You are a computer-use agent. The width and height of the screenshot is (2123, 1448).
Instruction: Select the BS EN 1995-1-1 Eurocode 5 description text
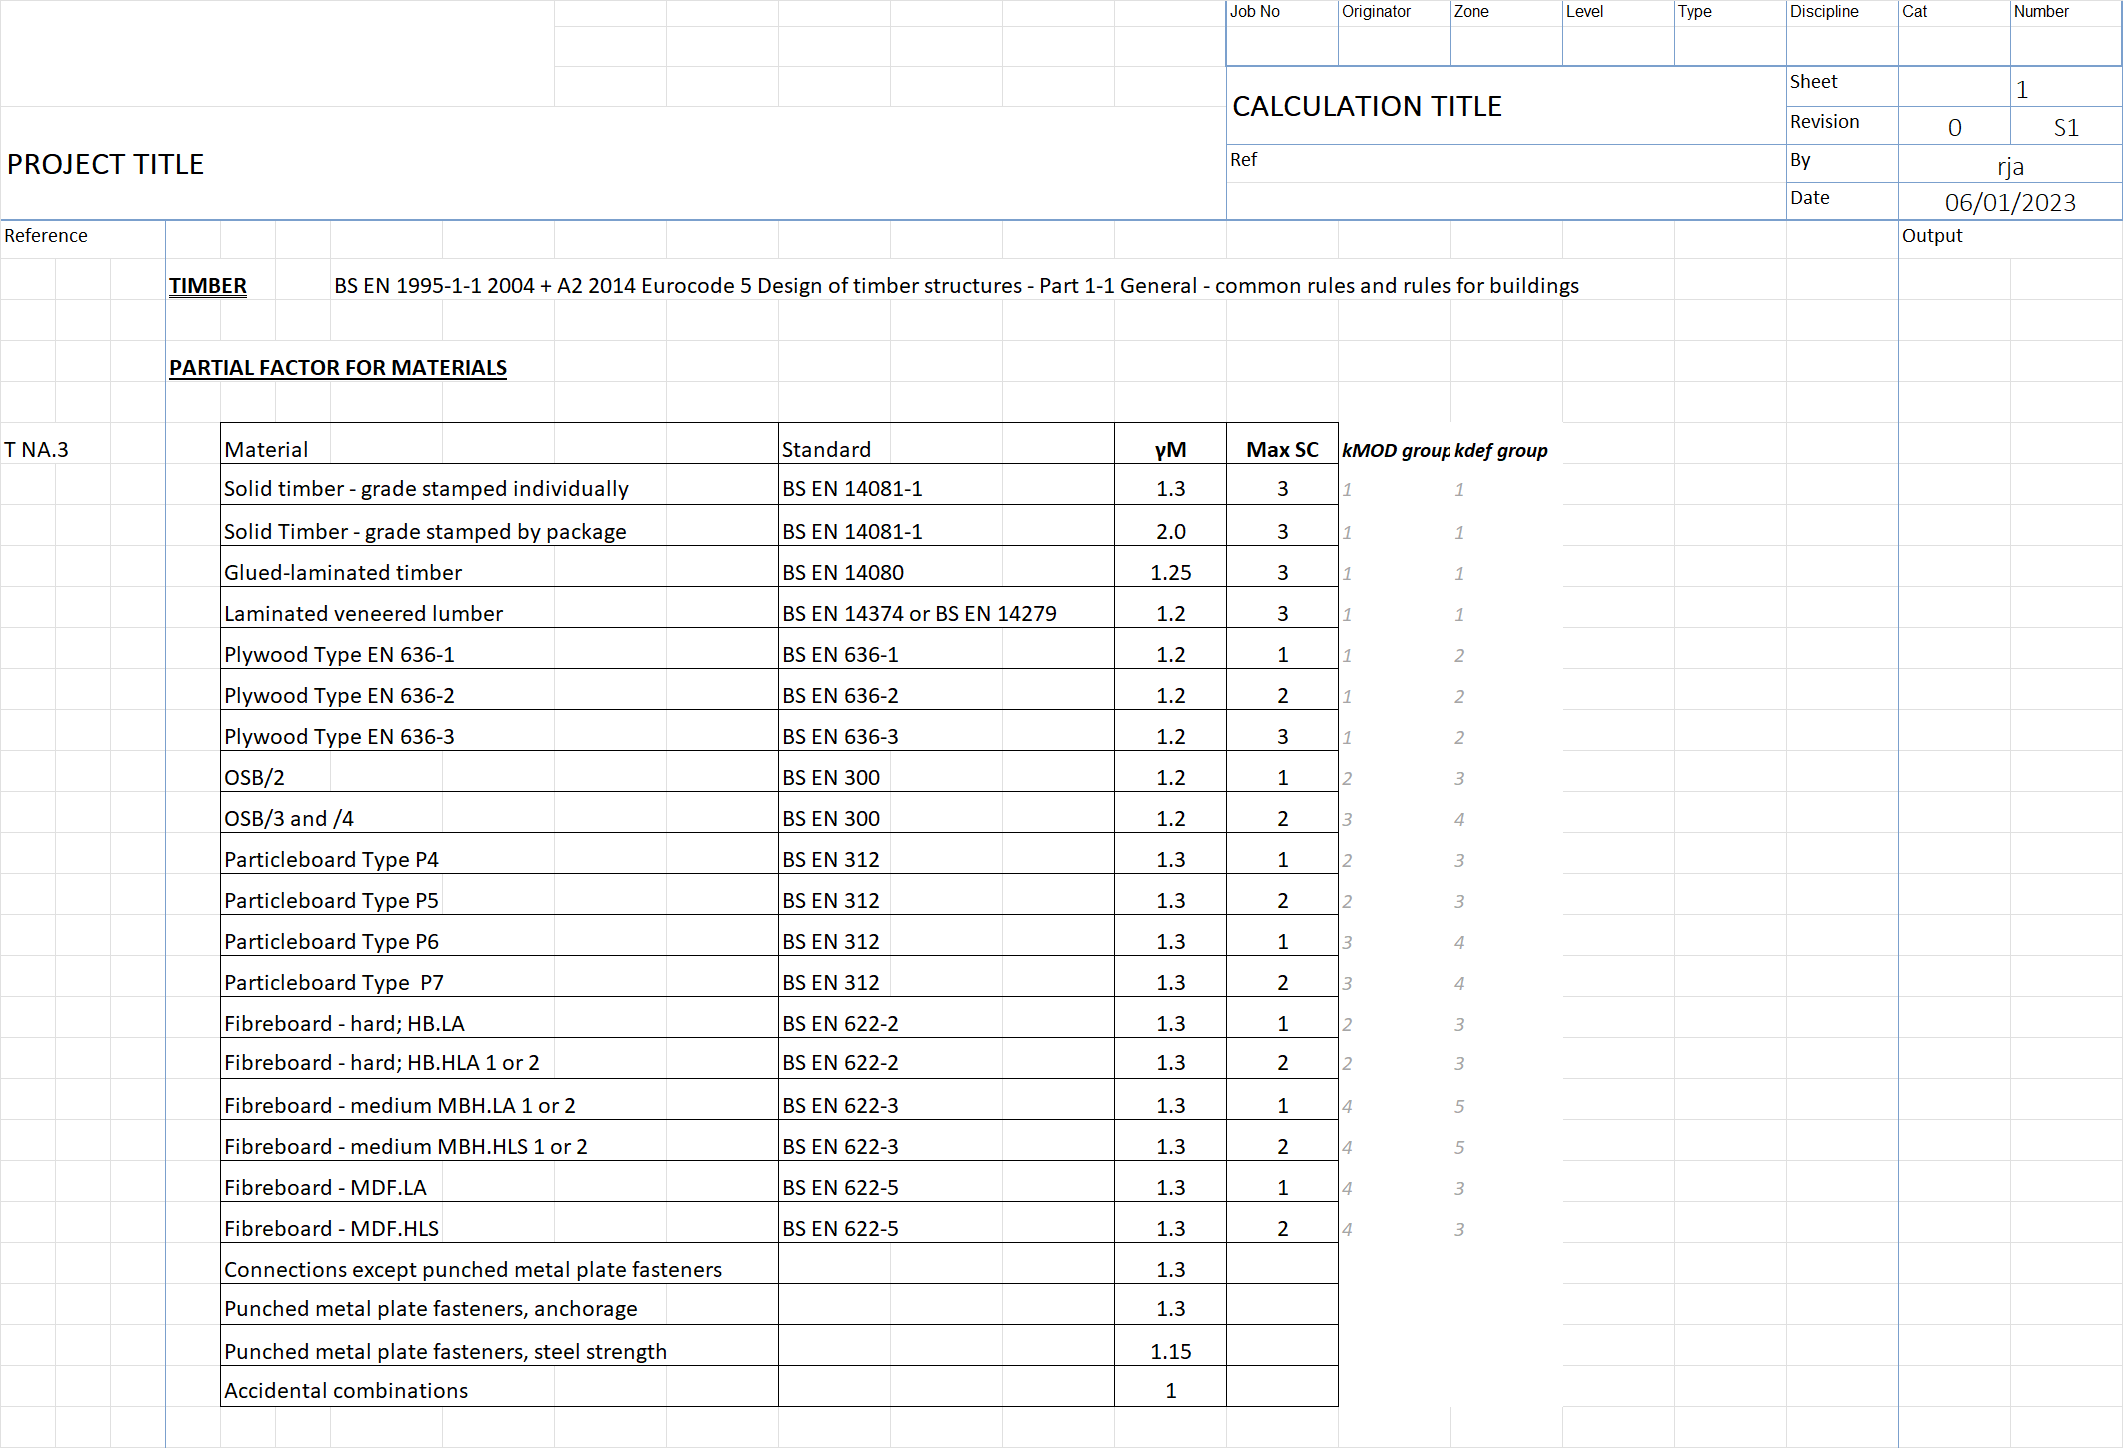(x=956, y=286)
